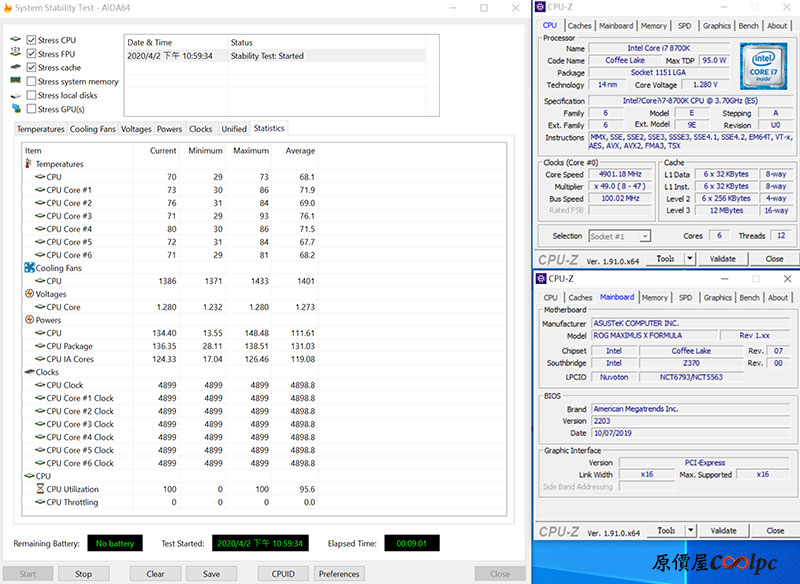This screenshot has width=800, height=584.
Task: Disable the Stress CPU checkbox
Action: click(x=32, y=40)
